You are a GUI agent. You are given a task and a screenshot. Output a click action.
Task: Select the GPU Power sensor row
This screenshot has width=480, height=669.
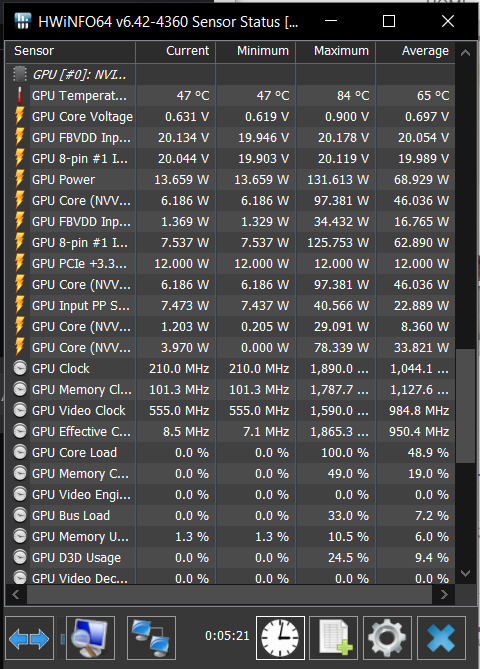coord(230,179)
